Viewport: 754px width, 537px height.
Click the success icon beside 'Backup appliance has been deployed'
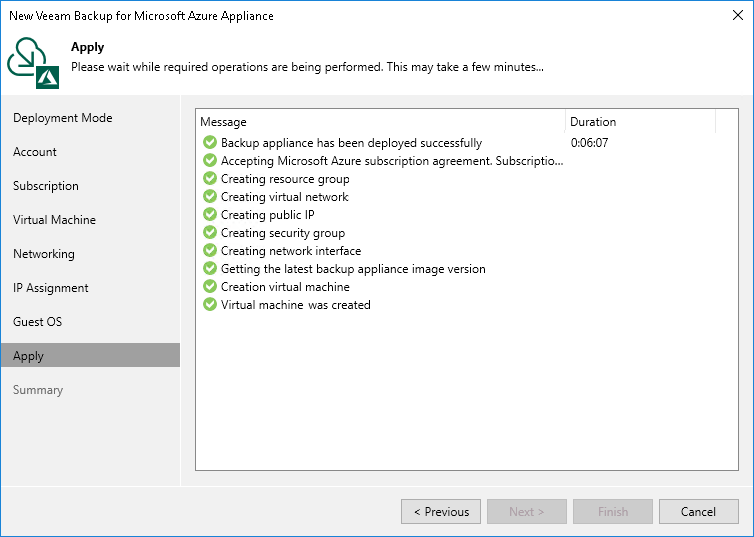tap(210, 143)
